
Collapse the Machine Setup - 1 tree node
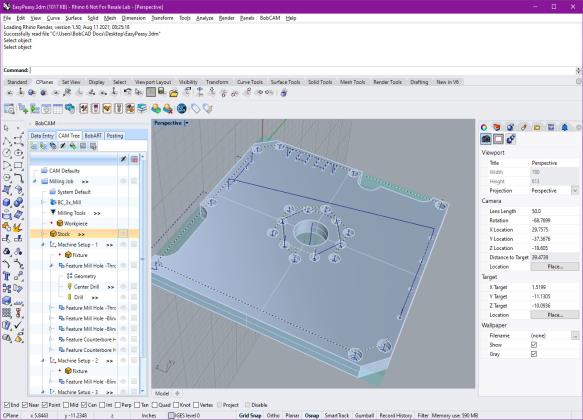(x=43, y=245)
